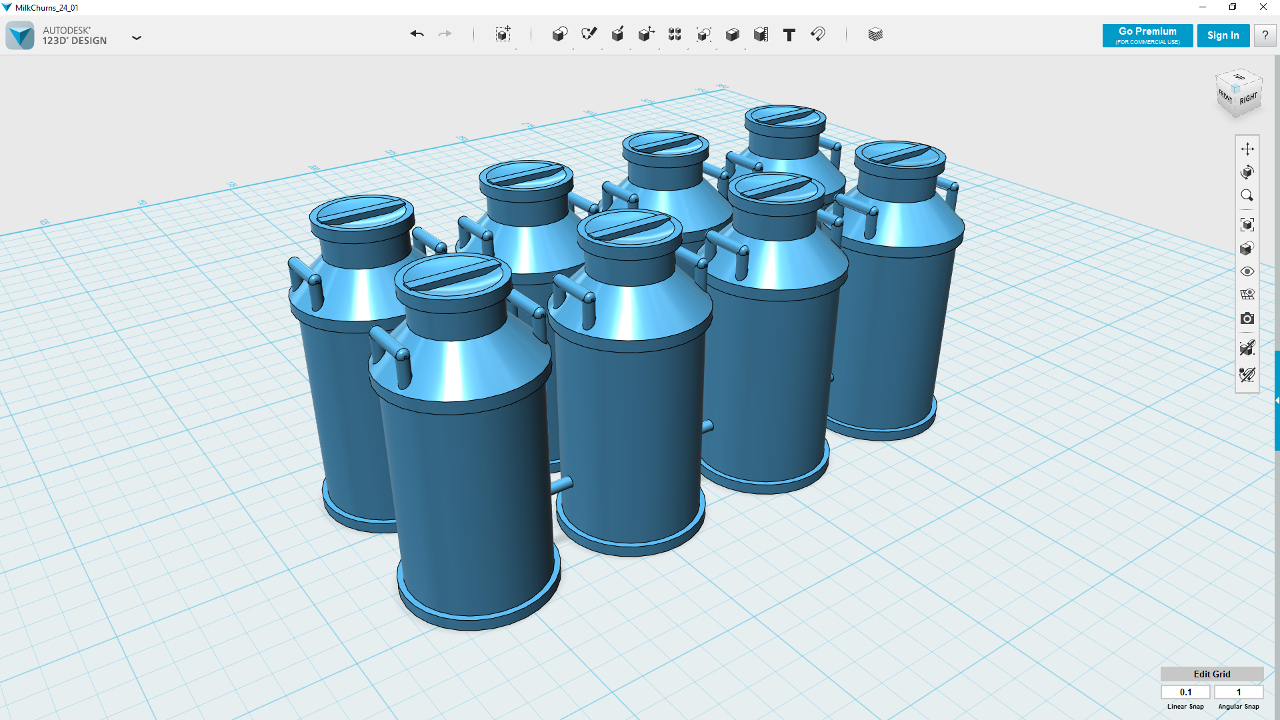Click the Autodesk 123D Design logo
This screenshot has width=1280, height=720.
coord(20,36)
